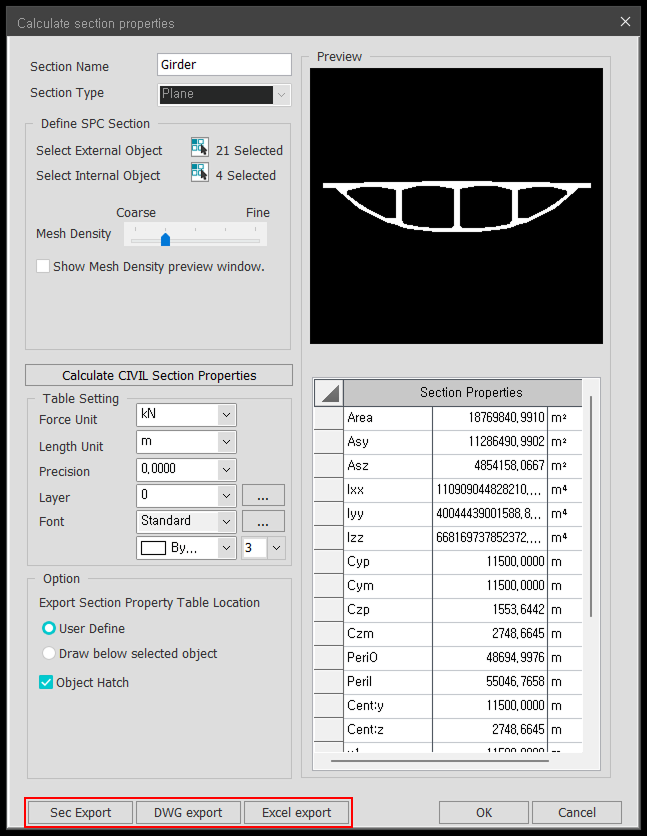Click the white color swatch beside By...
This screenshot has height=836, width=647.
(153, 548)
